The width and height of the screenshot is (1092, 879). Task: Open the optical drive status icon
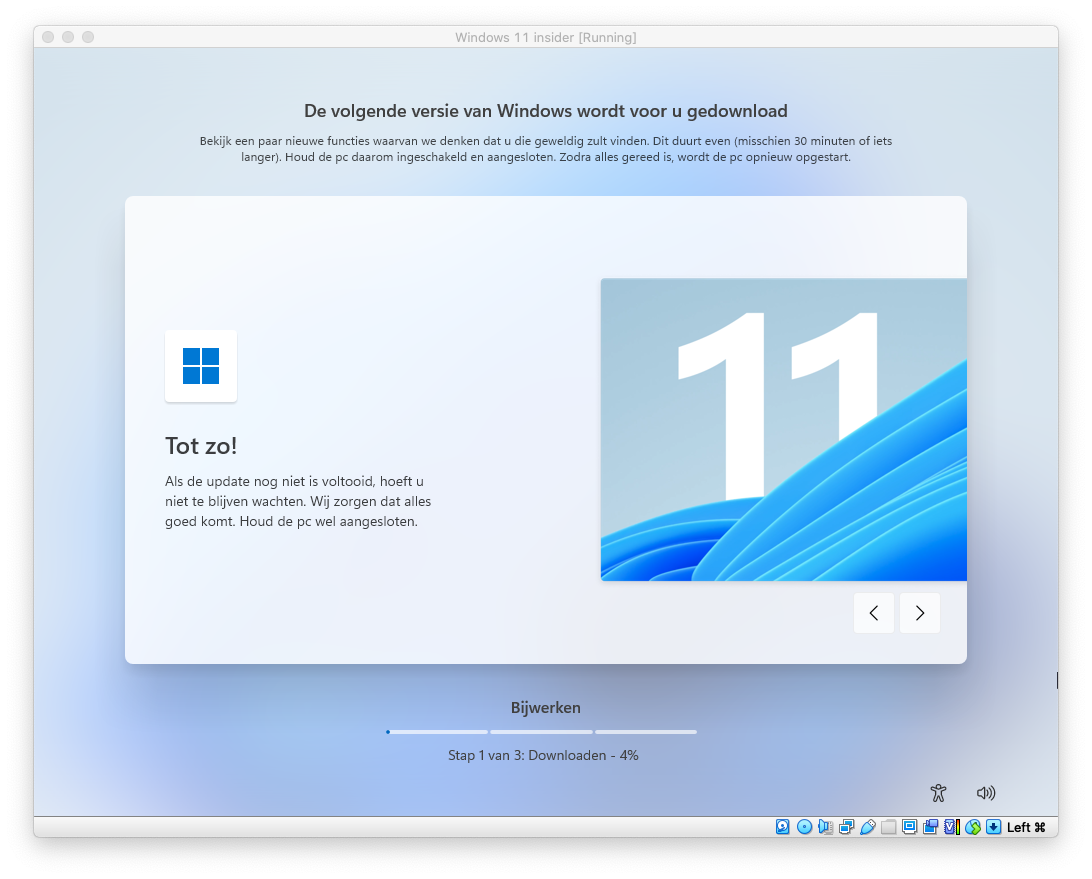[805, 827]
